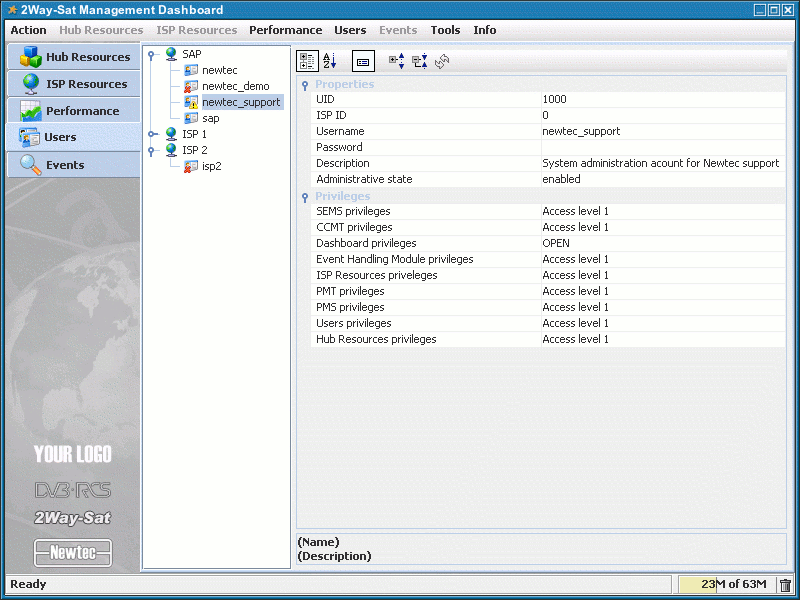Open the Performance menu
800x600 pixels.
tap(286, 30)
